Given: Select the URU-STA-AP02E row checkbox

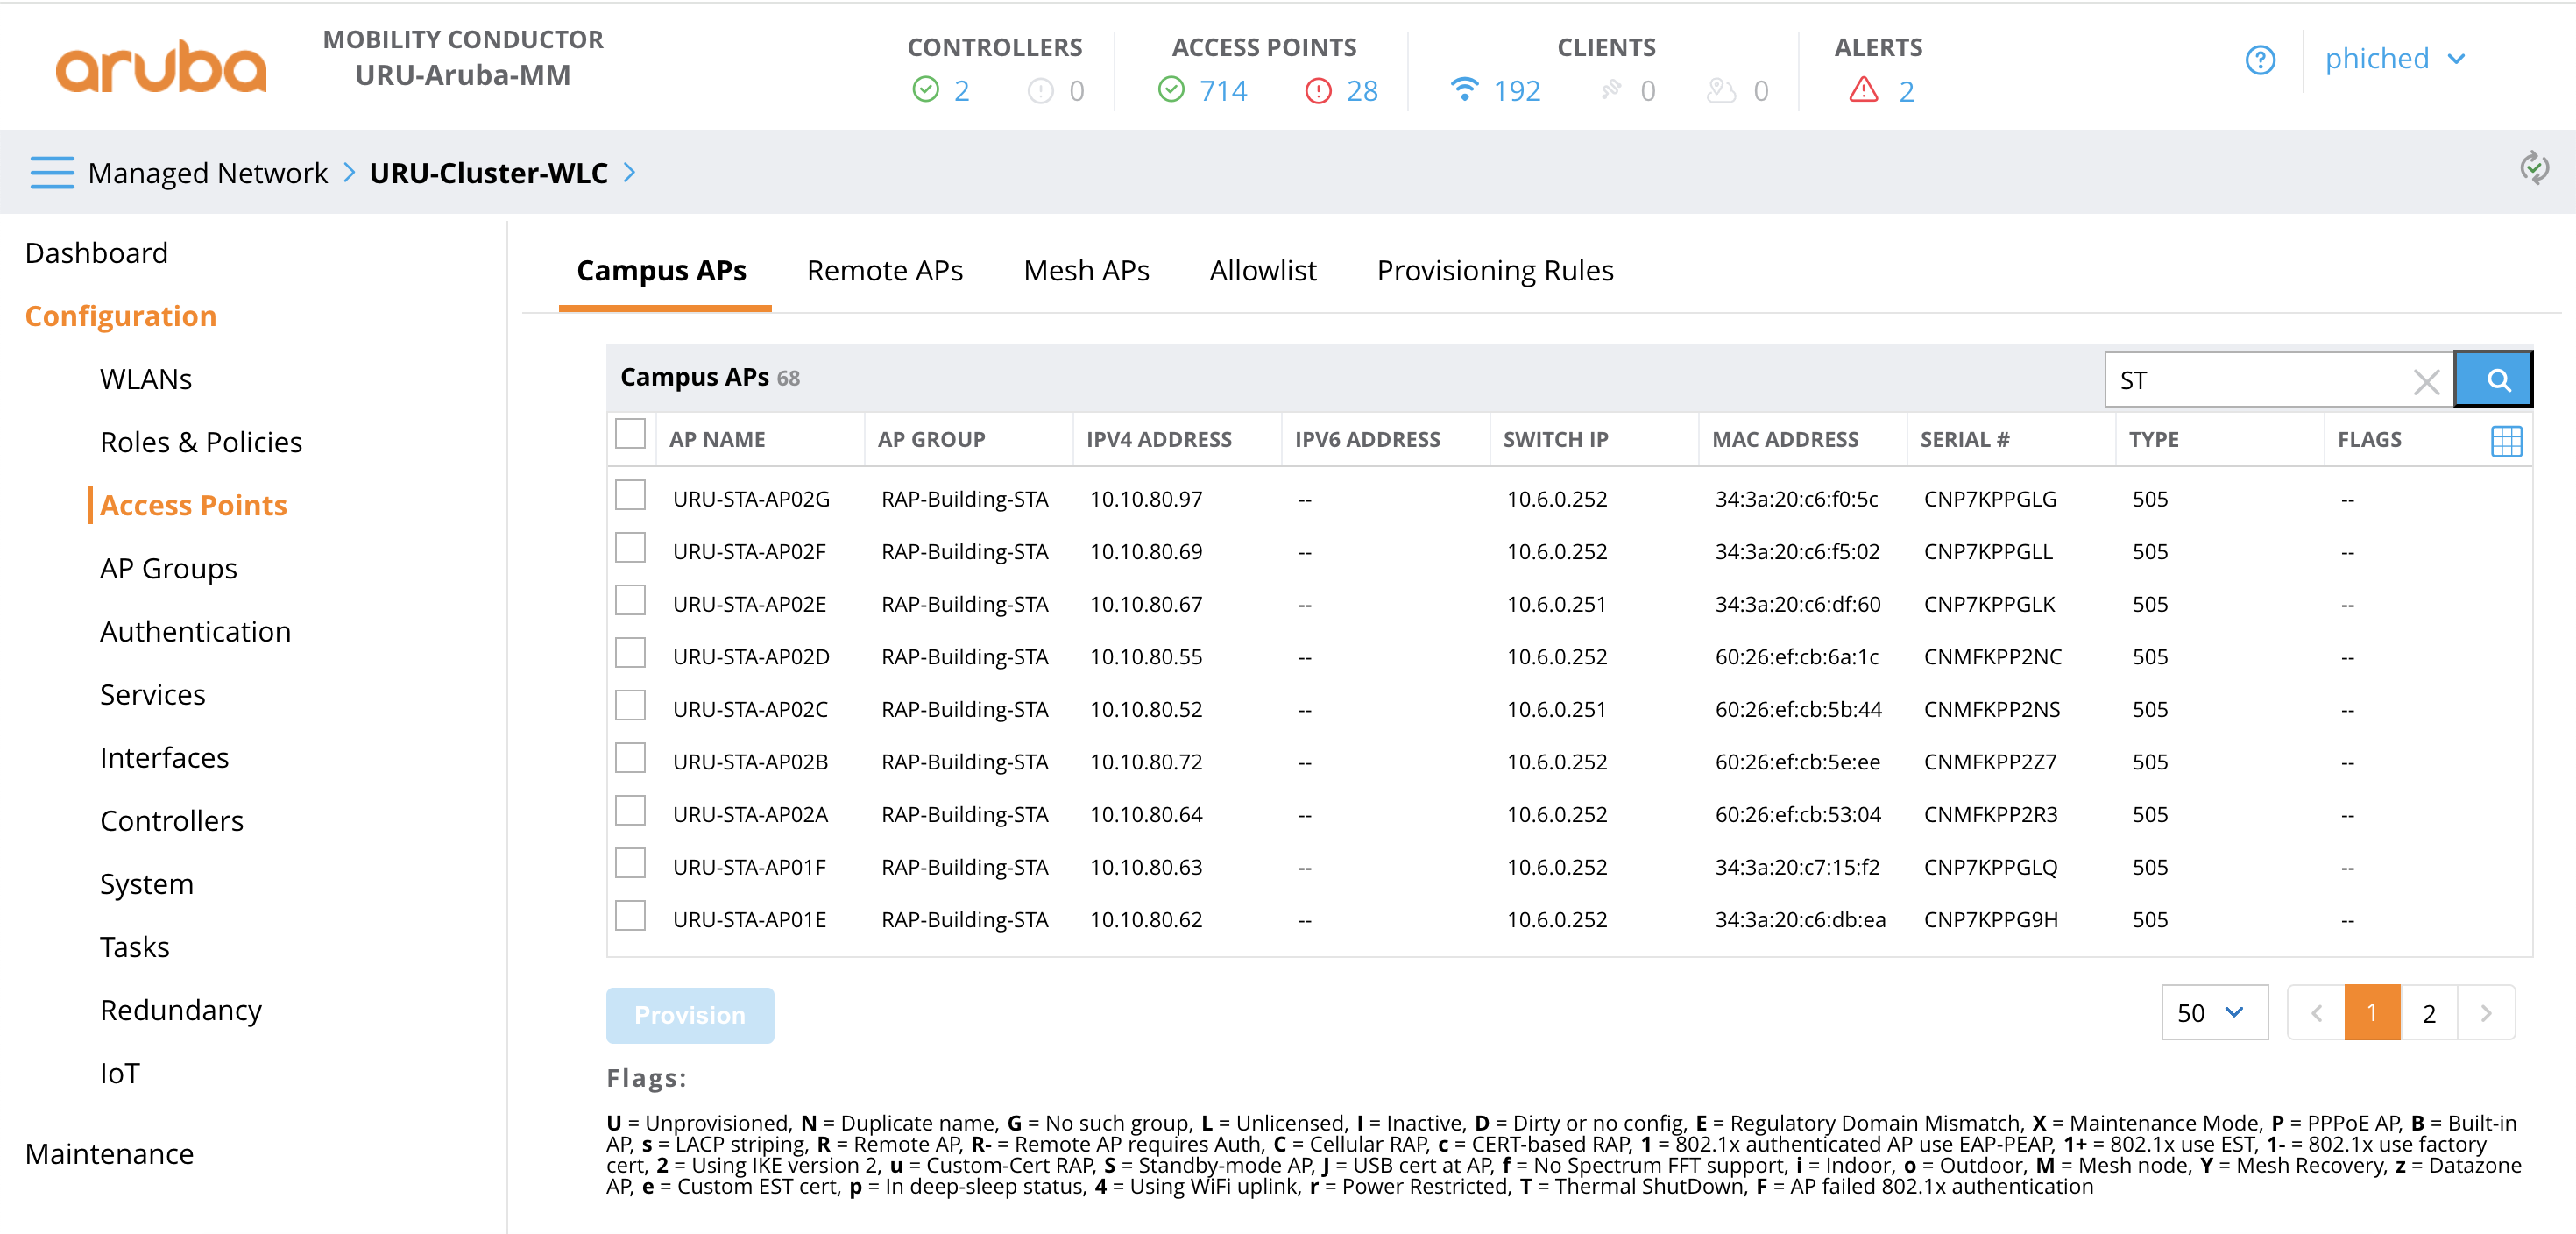Looking at the screenshot, I should [x=630, y=601].
